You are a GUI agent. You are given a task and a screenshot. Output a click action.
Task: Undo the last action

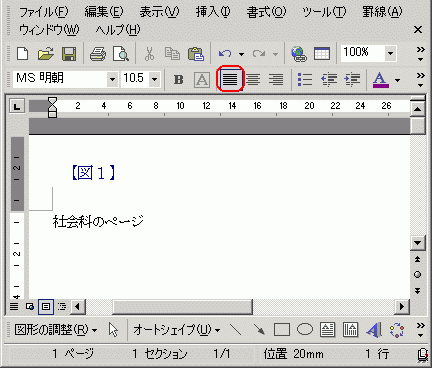pyautogui.click(x=225, y=53)
